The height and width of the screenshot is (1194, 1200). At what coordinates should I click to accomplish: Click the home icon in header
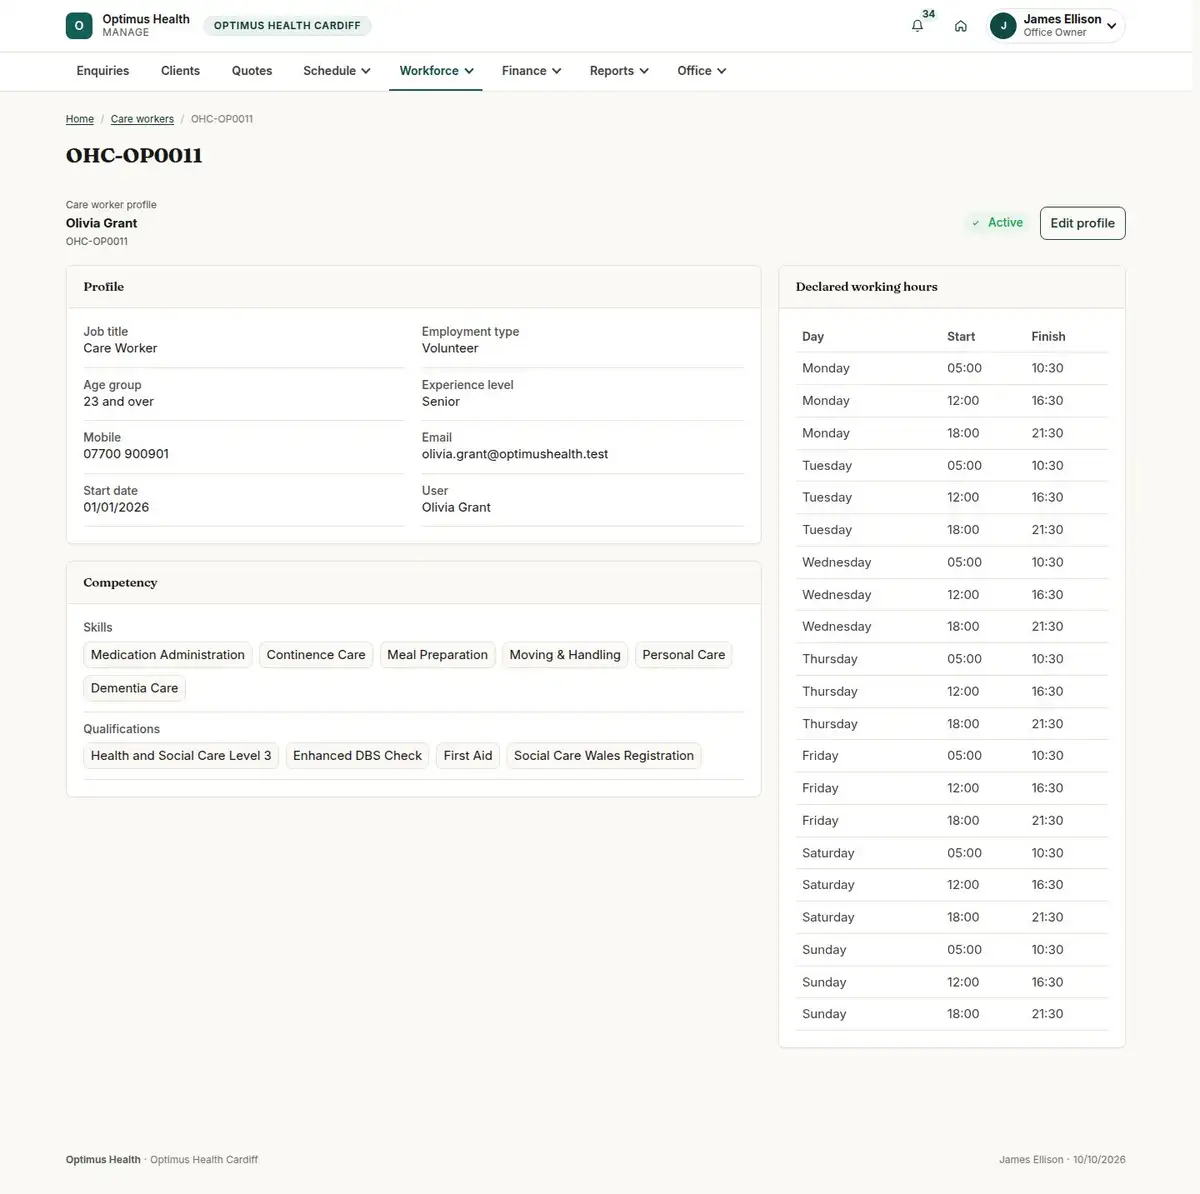click(x=961, y=26)
